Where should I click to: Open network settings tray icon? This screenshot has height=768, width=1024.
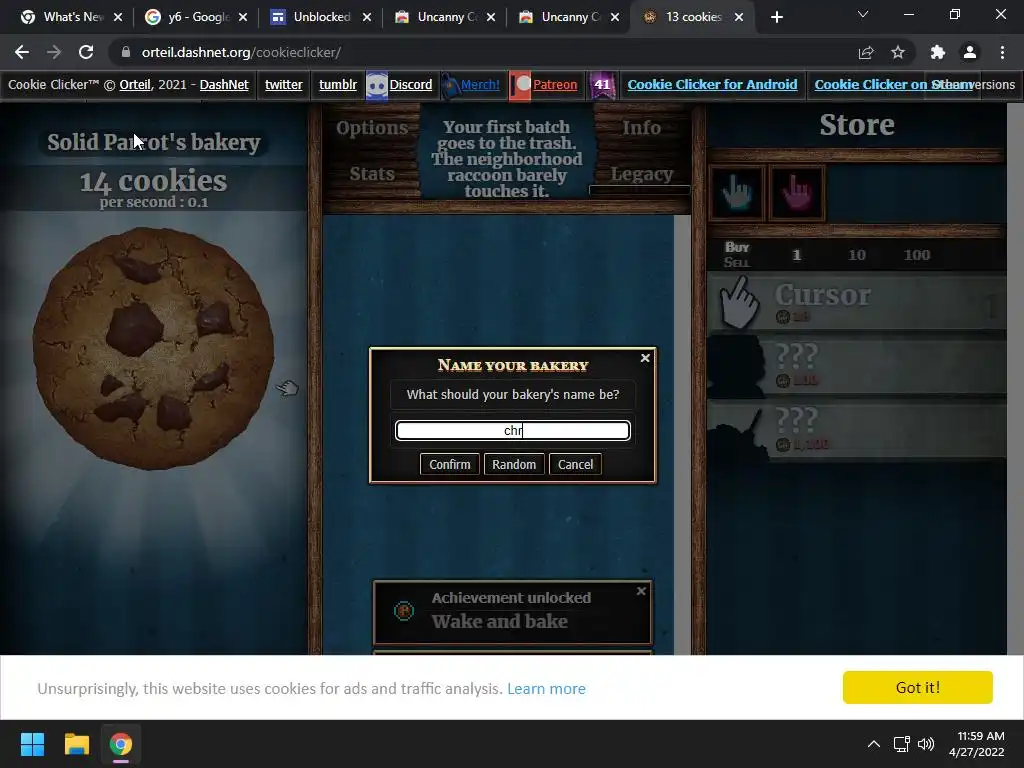point(902,744)
